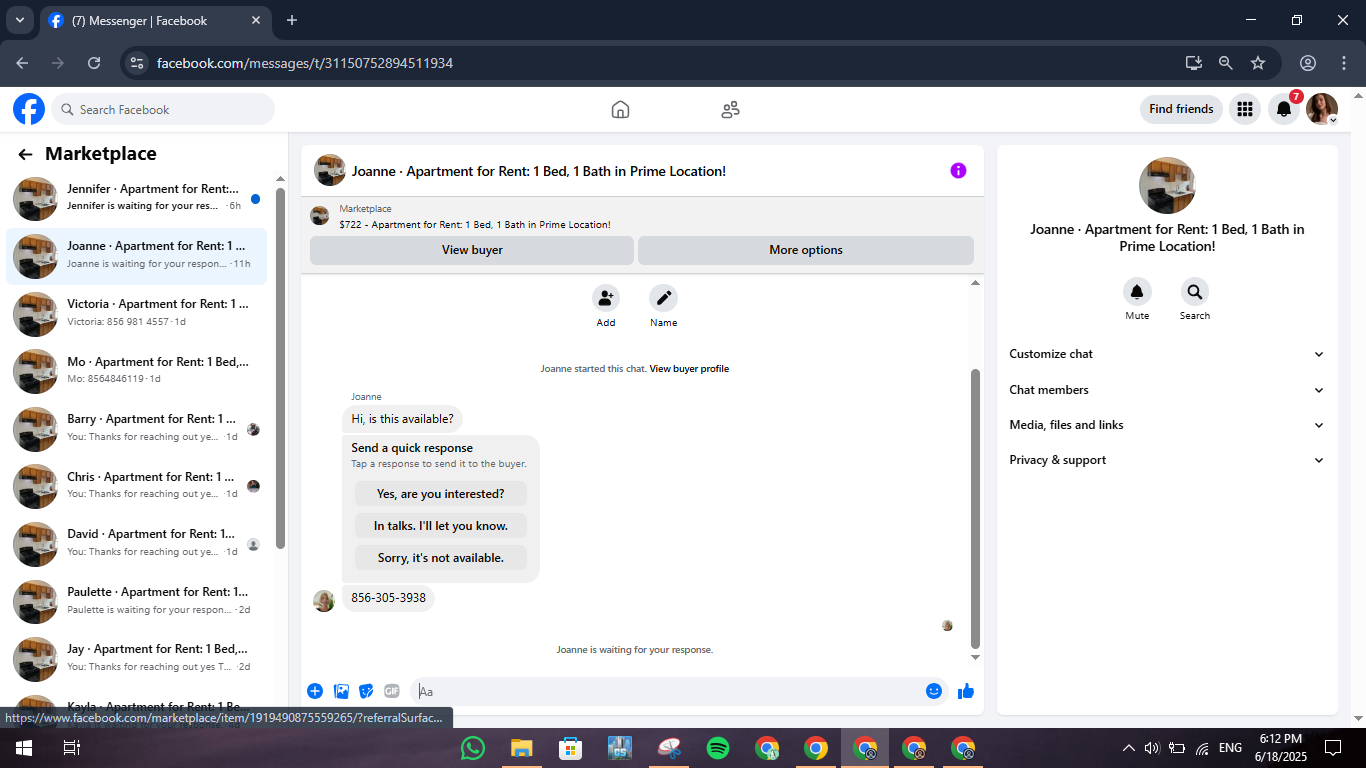The height and width of the screenshot is (768, 1366).
Task: Send quick reply "Yes, are you interested?"
Action: point(440,494)
